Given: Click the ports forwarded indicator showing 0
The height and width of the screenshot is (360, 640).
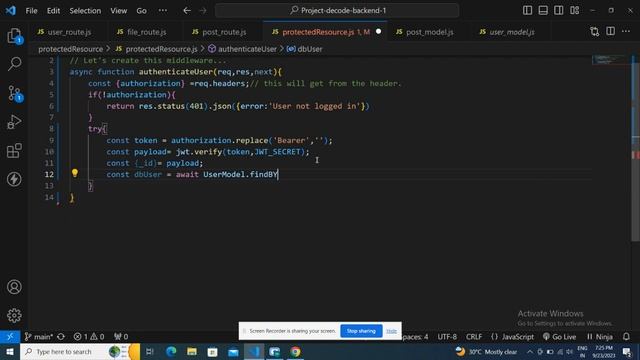Looking at the screenshot, I should [121, 337].
